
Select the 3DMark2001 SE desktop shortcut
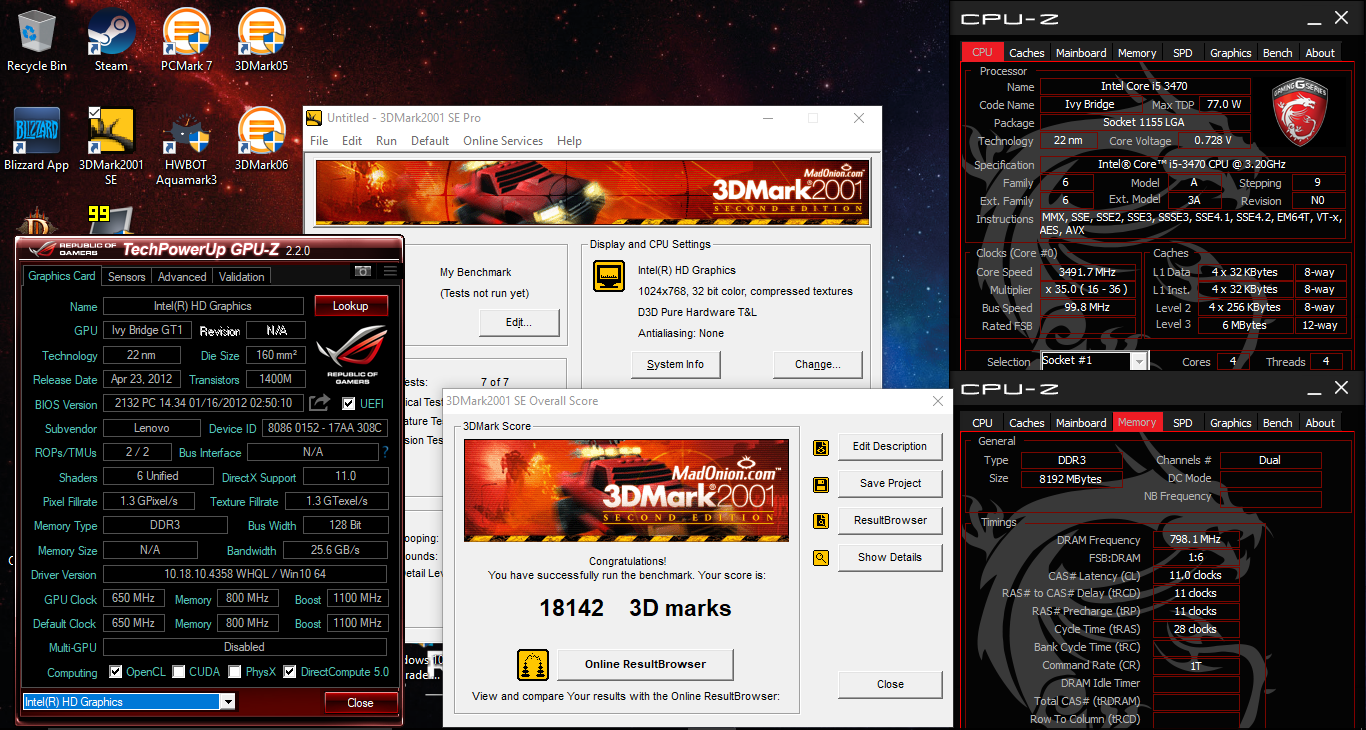pyautogui.click(x=111, y=147)
